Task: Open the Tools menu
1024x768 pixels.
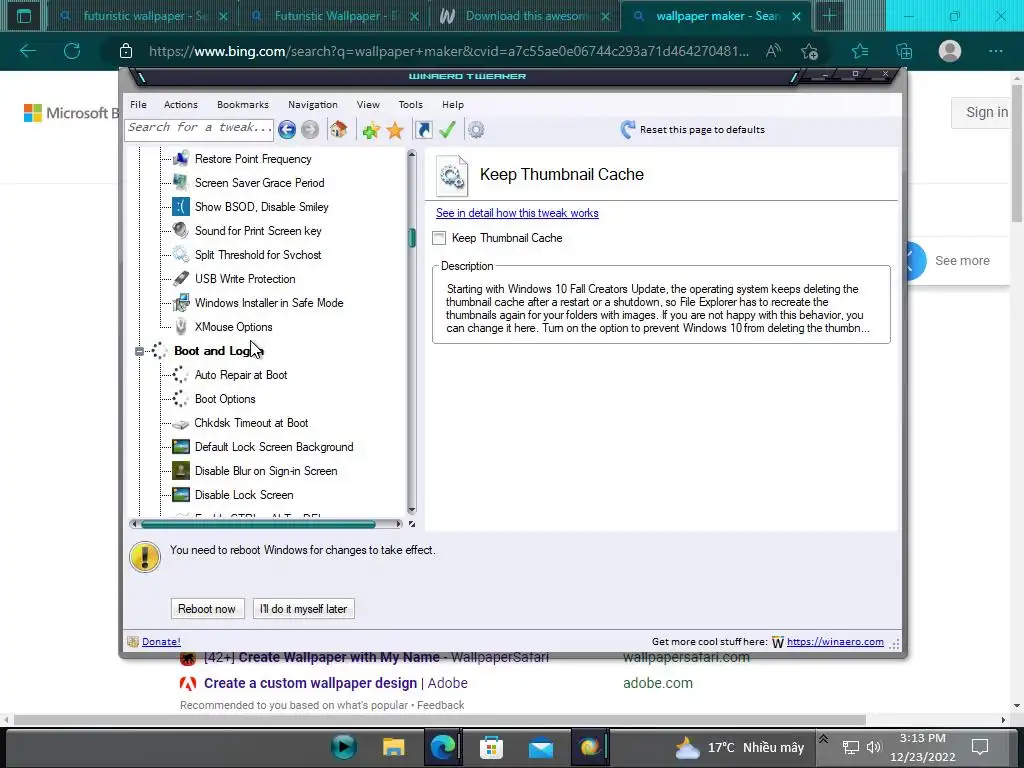Action: (410, 104)
